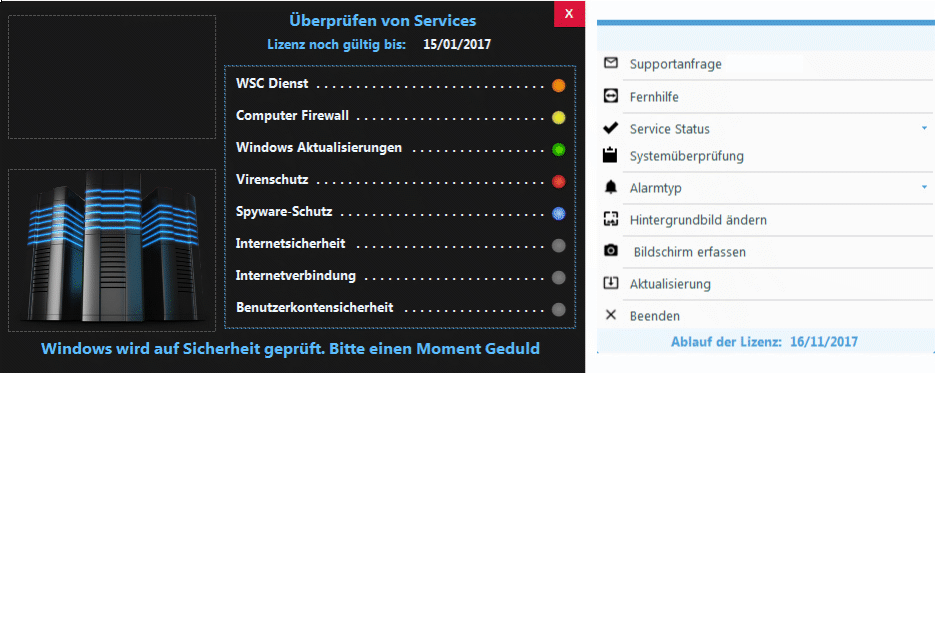Click the server rack image
This screenshot has width=935, height=620.
[112, 250]
